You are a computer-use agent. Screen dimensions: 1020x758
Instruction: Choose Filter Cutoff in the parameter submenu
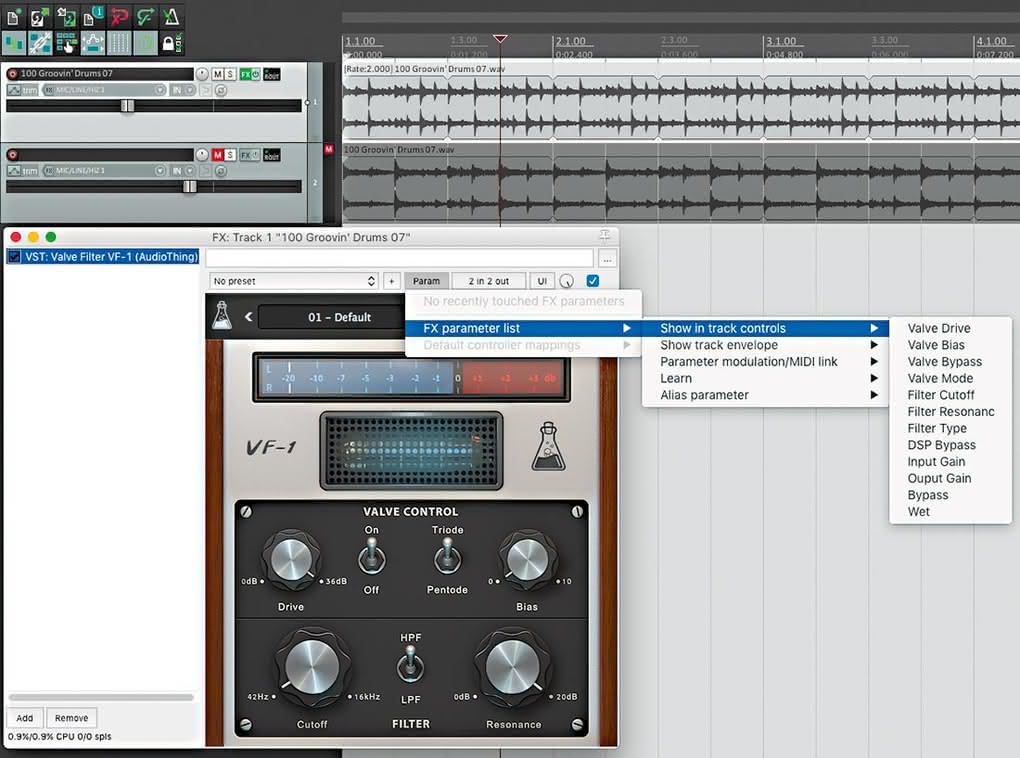950,395
